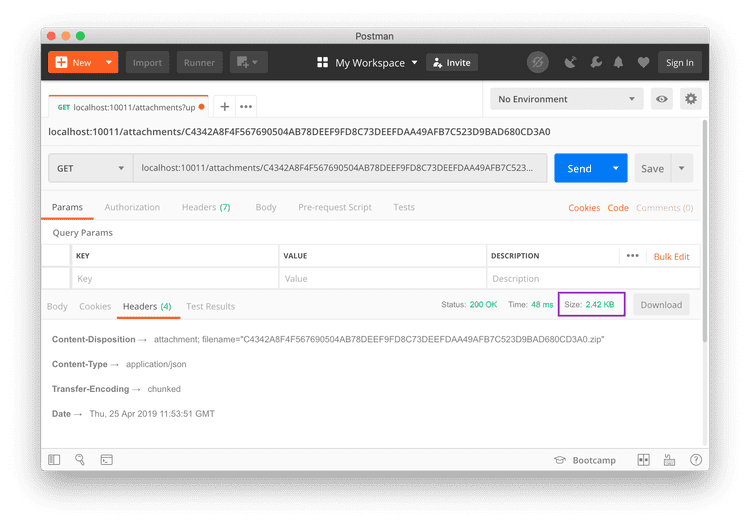
Task: Click the Description input cell
Action: [x=593, y=278]
